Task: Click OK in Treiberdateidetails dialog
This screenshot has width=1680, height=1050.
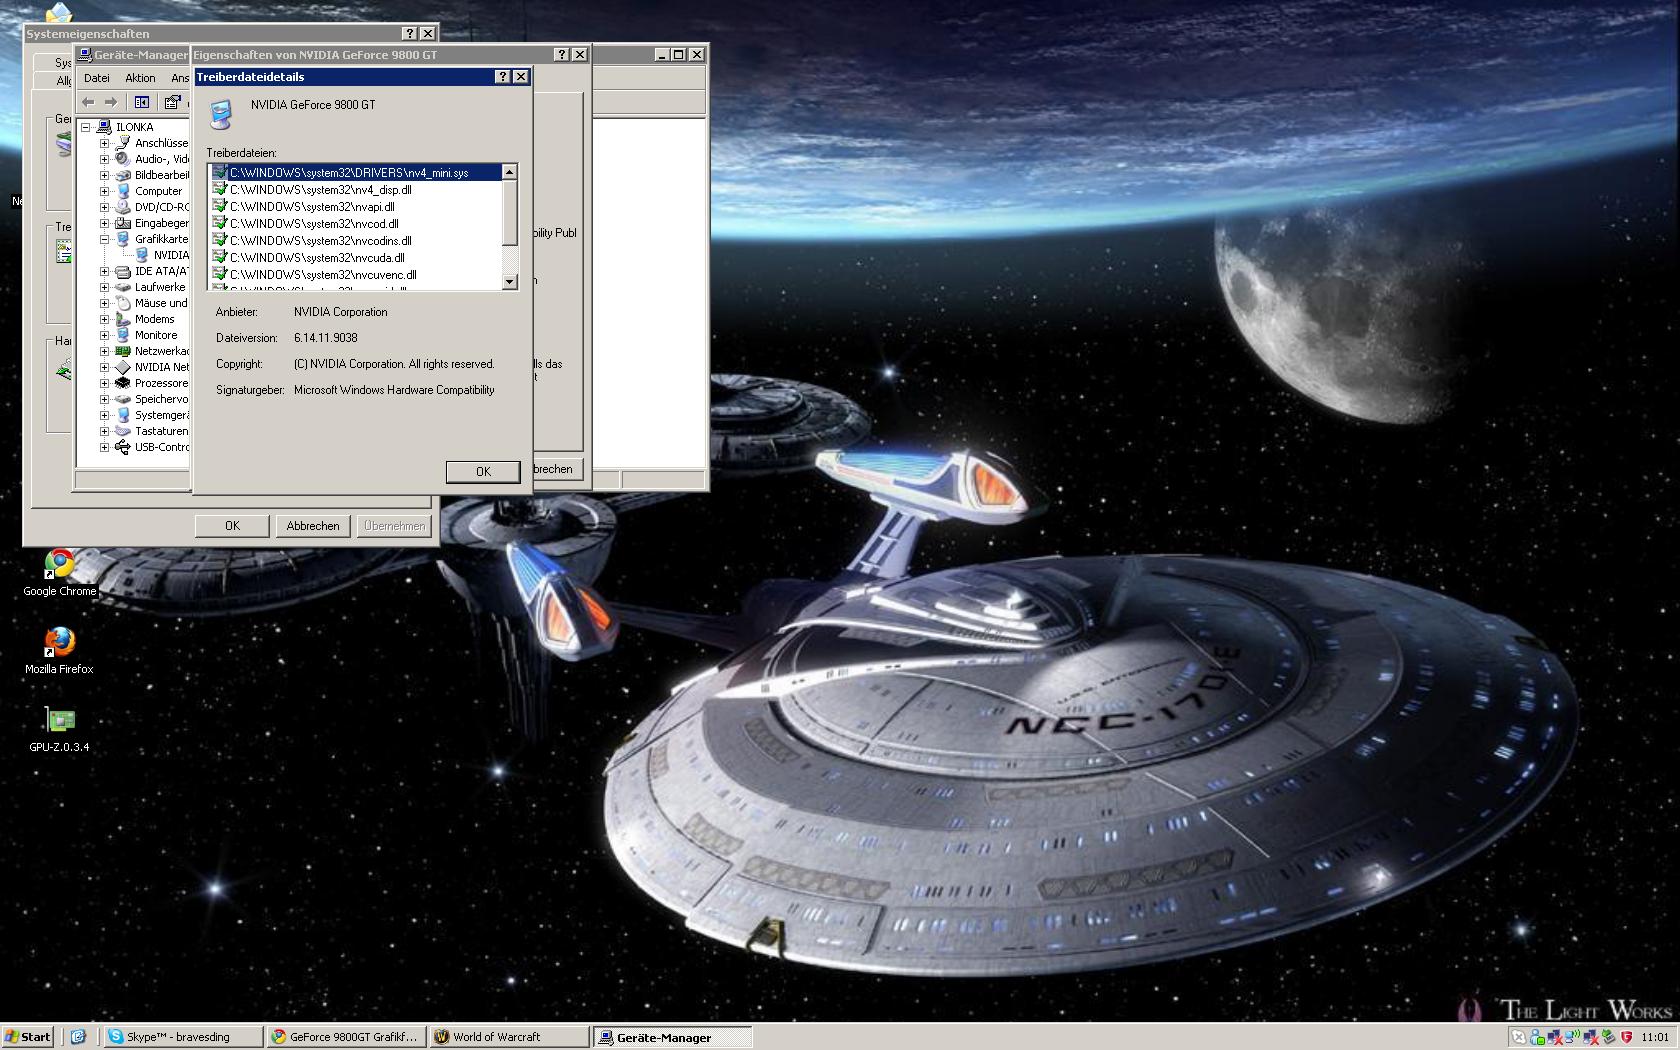Action: point(483,471)
